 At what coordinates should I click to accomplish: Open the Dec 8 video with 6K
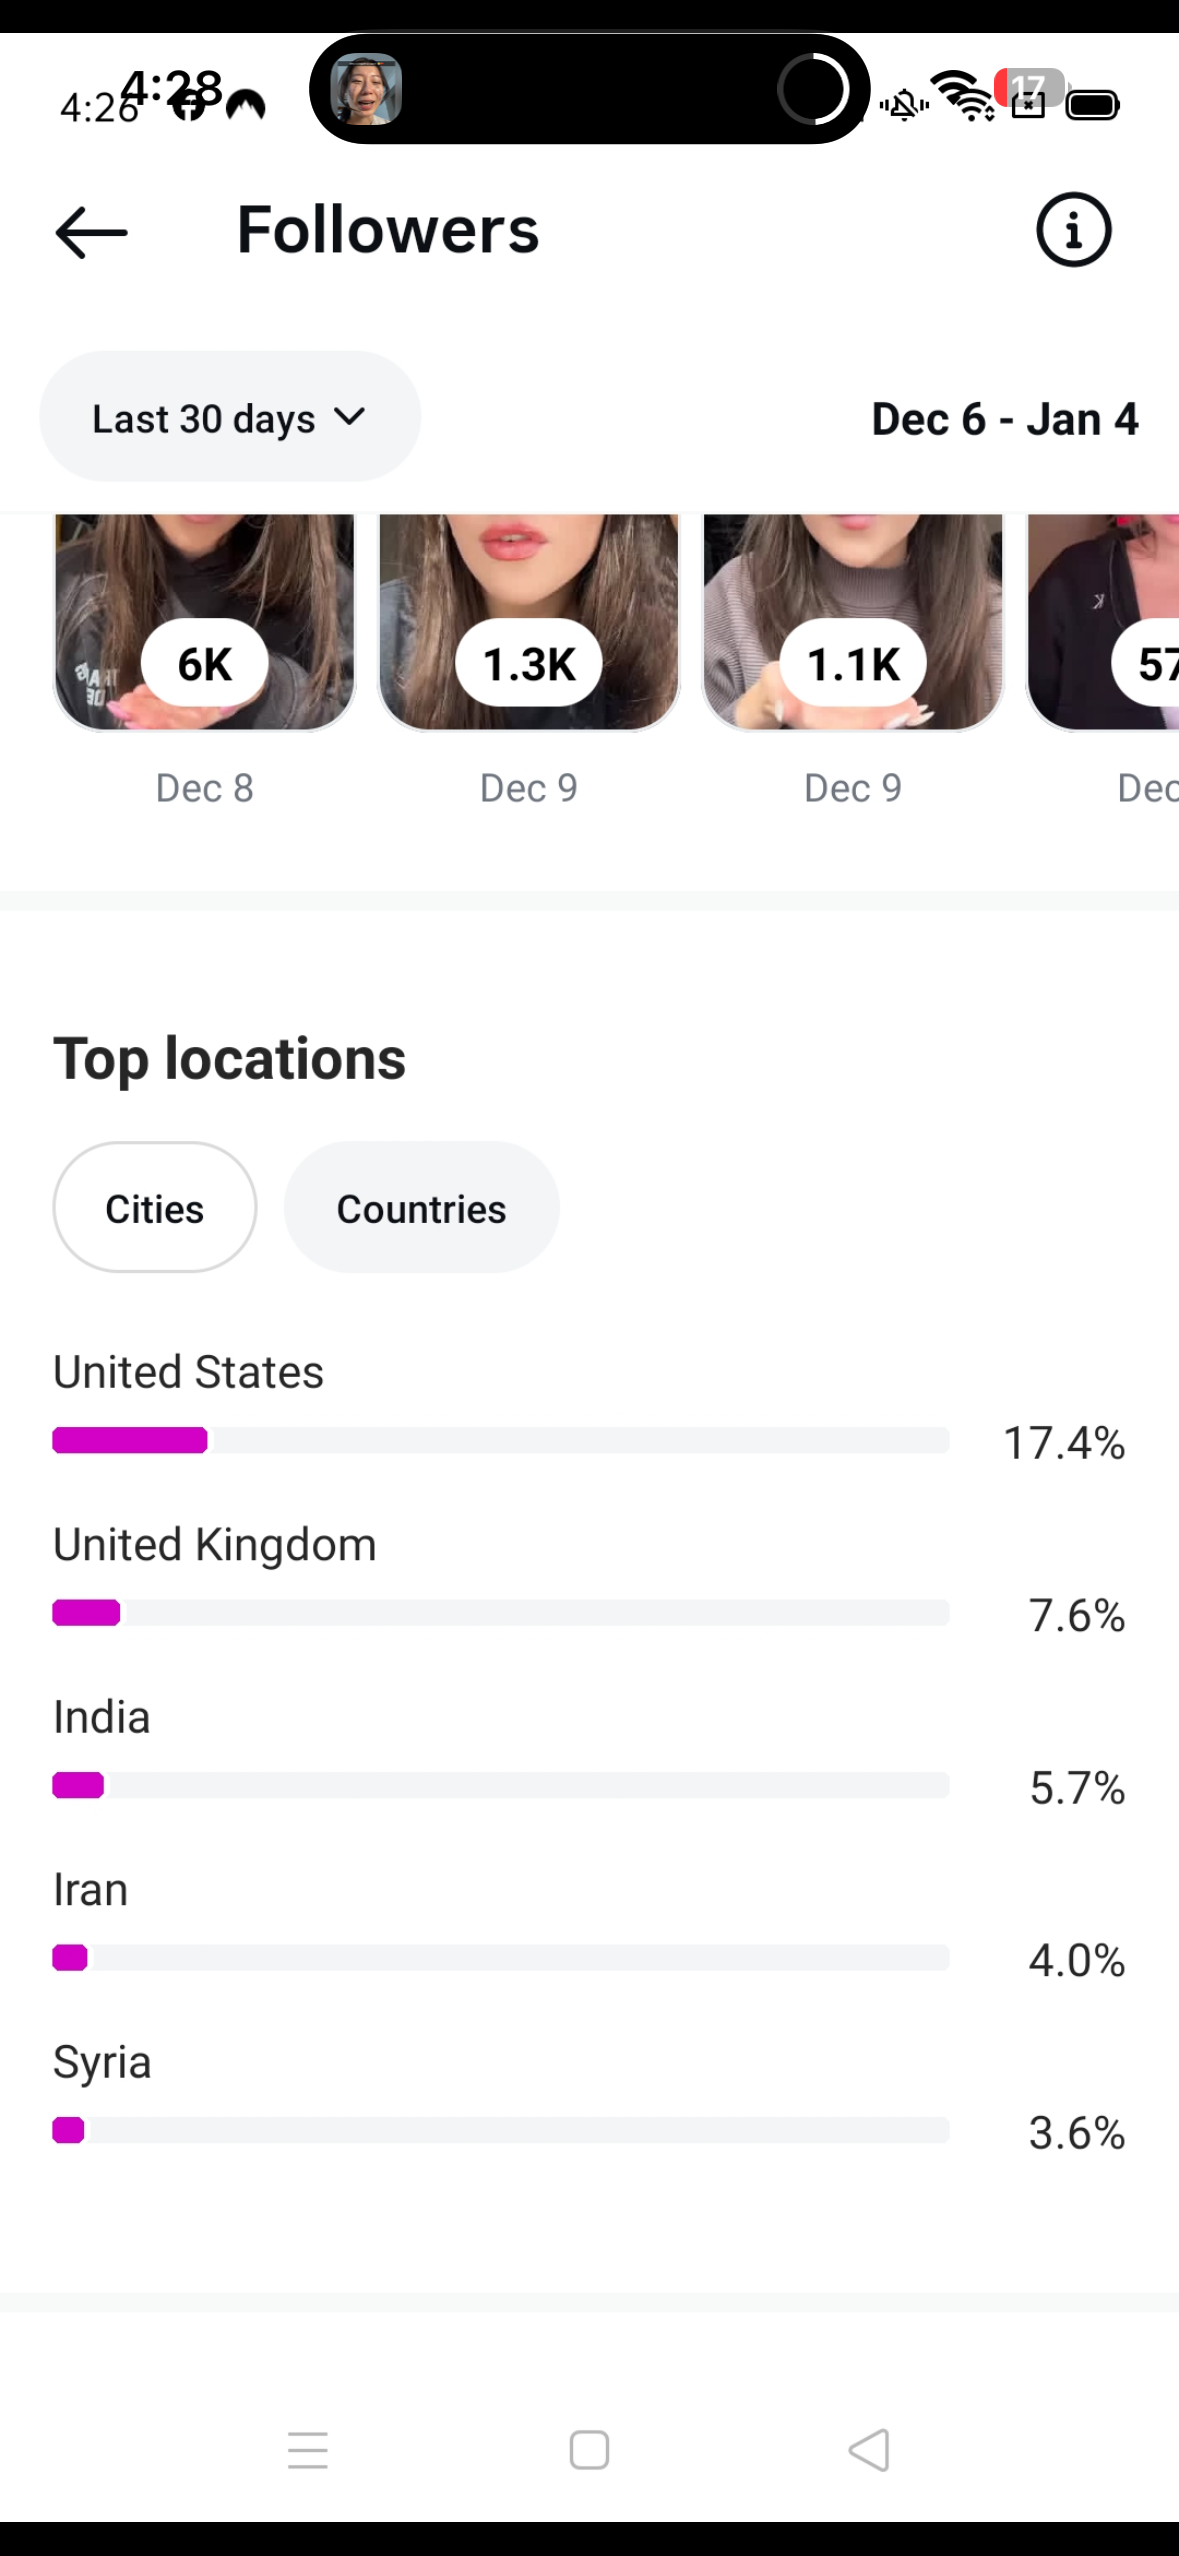tap(204, 622)
